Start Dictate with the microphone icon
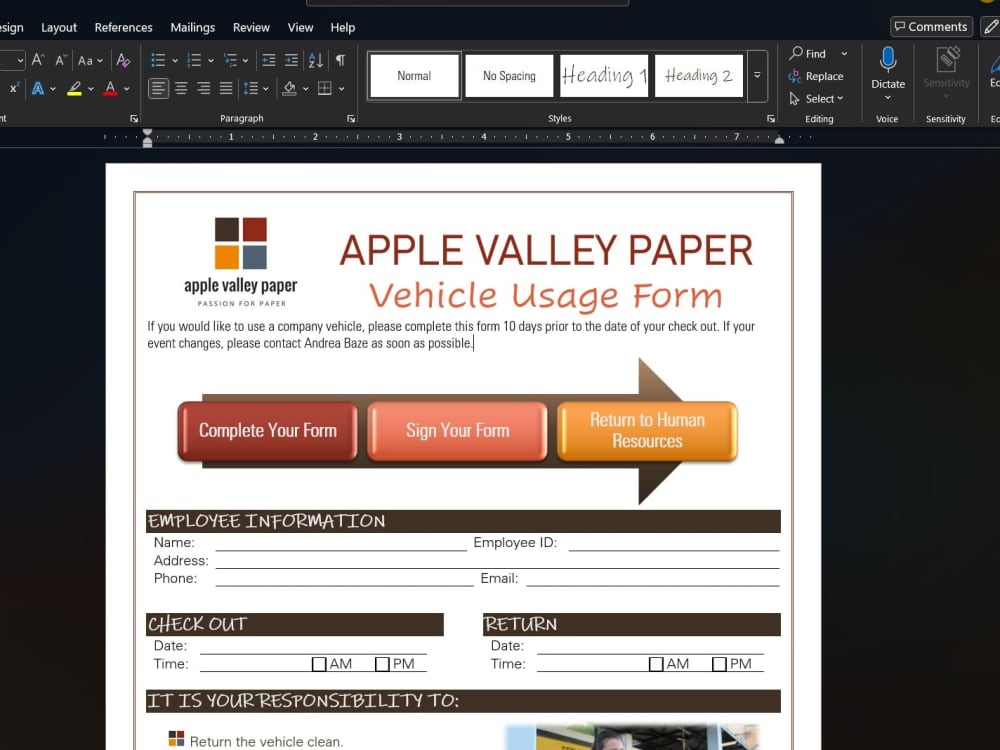This screenshot has width=1000, height=750. (x=888, y=60)
